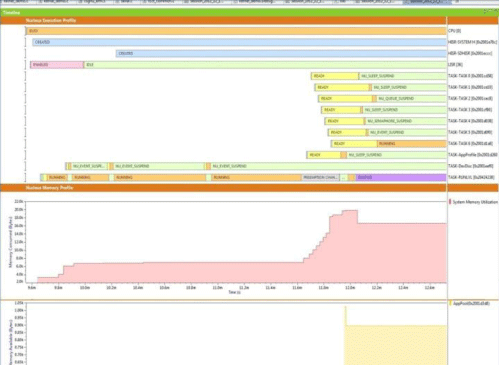
Task: Select the Nucleus Memory Profile header
Action: pyautogui.click(x=223, y=188)
